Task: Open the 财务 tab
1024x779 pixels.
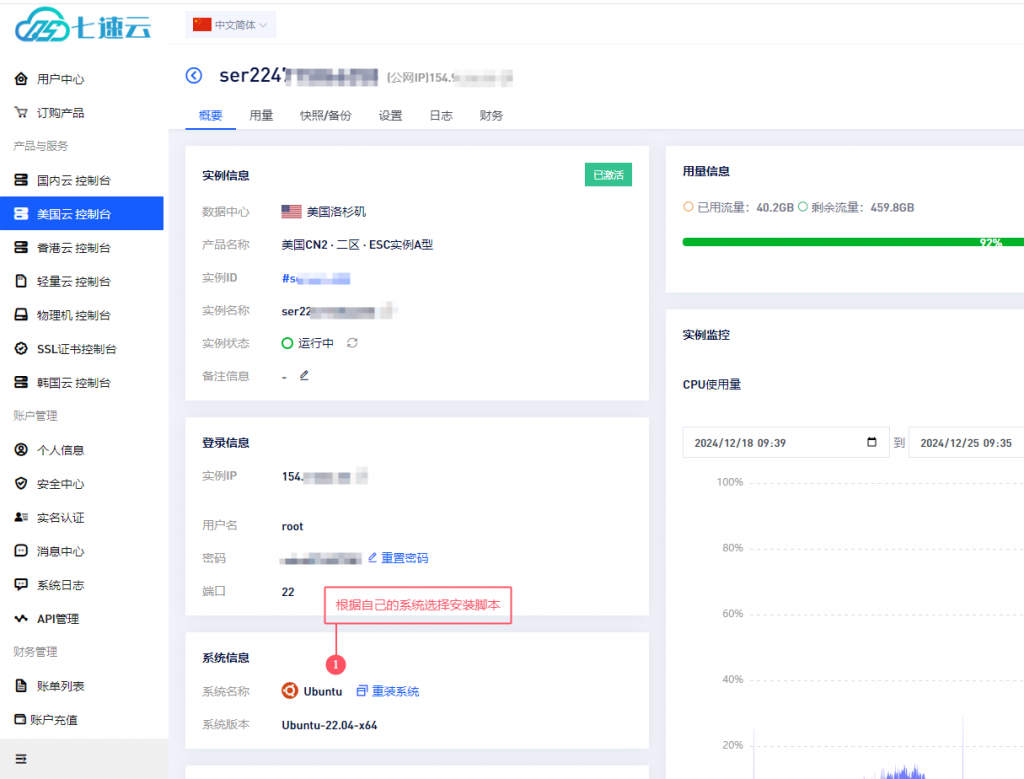Action: [489, 115]
